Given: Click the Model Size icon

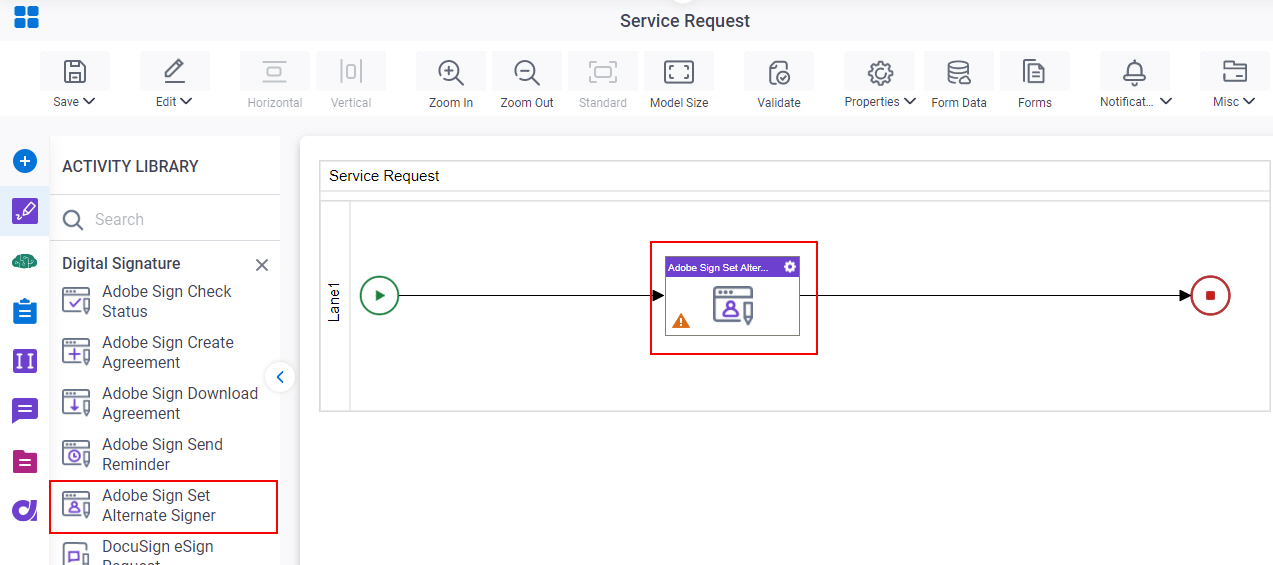Looking at the screenshot, I should 679,72.
